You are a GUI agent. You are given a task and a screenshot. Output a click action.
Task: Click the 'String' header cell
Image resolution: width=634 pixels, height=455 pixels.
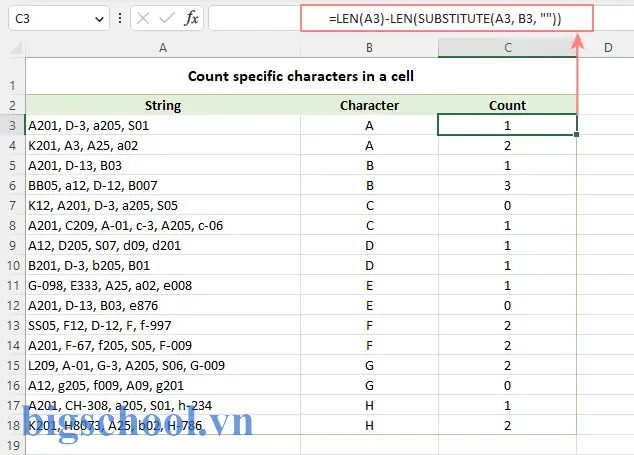pos(163,105)
